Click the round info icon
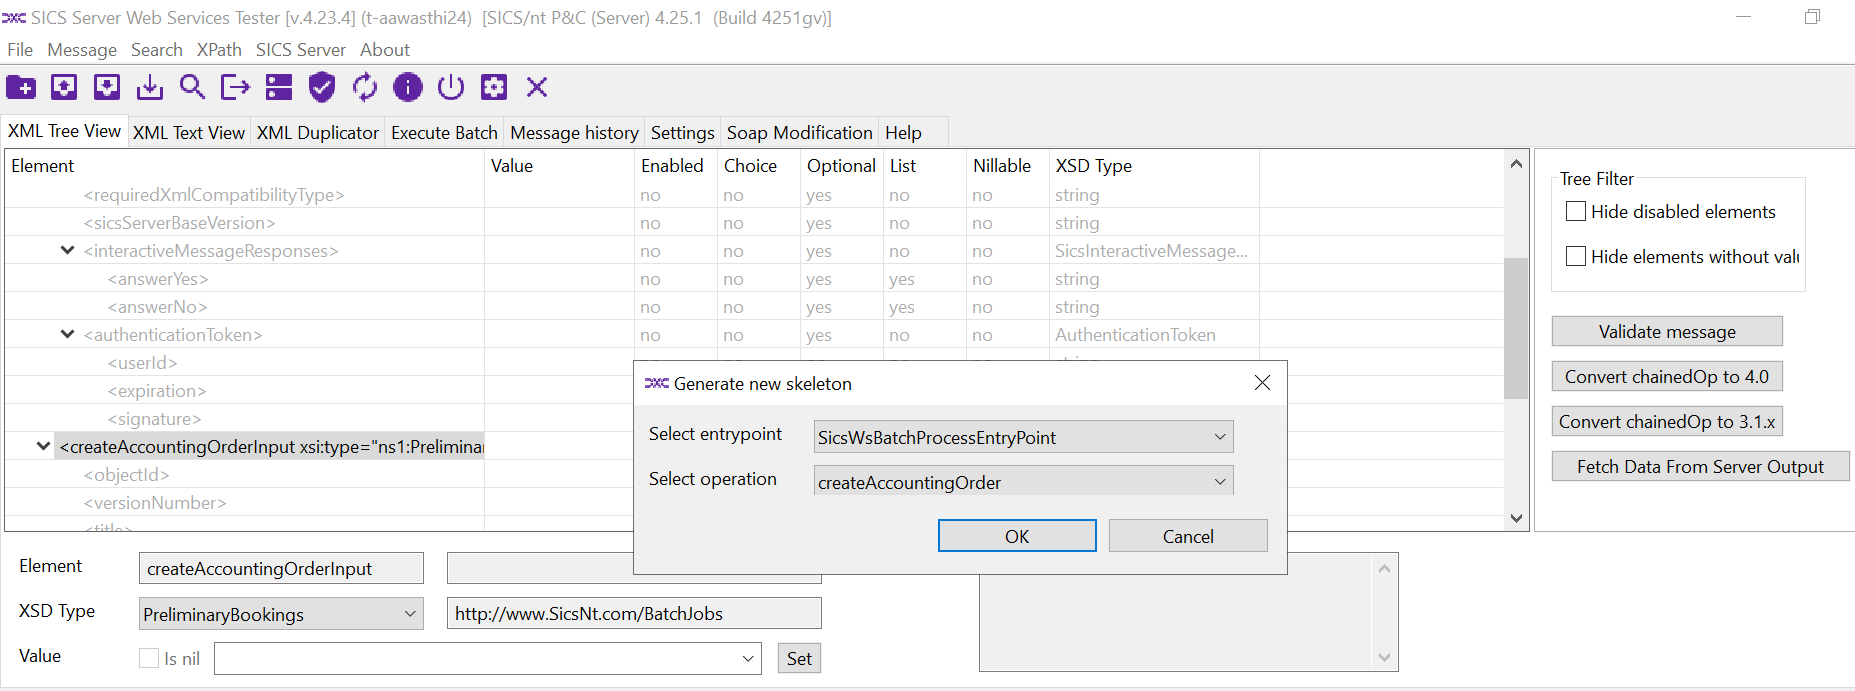 point(408,88)
